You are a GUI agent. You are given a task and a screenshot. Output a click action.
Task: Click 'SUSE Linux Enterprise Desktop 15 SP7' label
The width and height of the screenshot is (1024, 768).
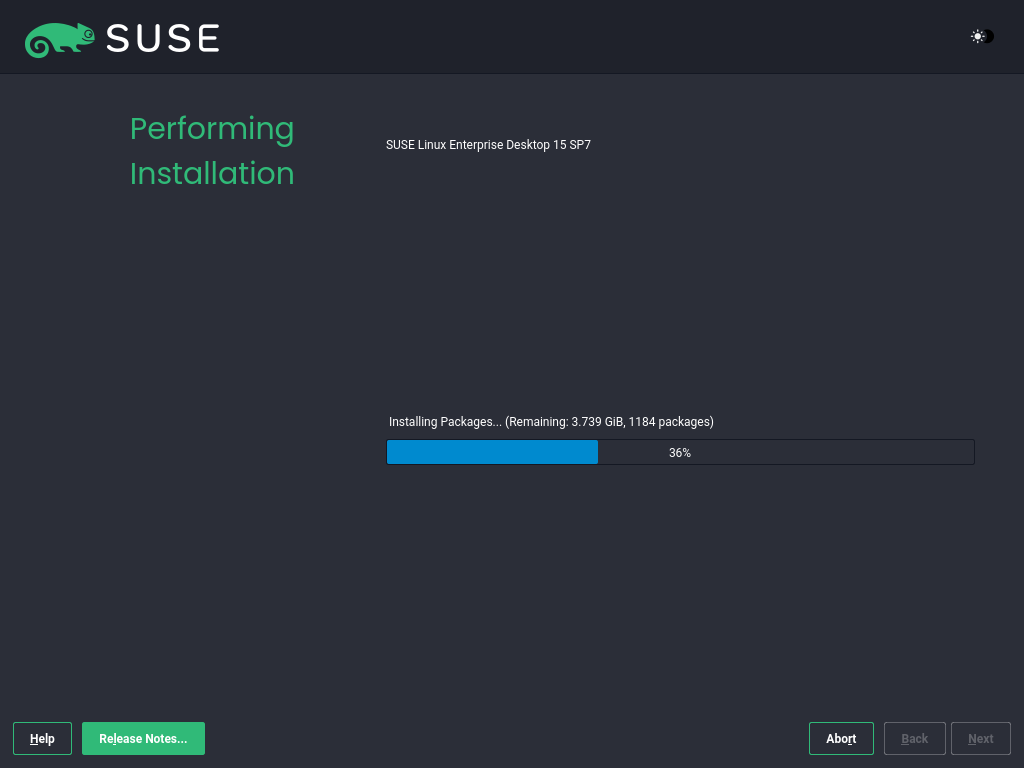[x=488, y=145]
